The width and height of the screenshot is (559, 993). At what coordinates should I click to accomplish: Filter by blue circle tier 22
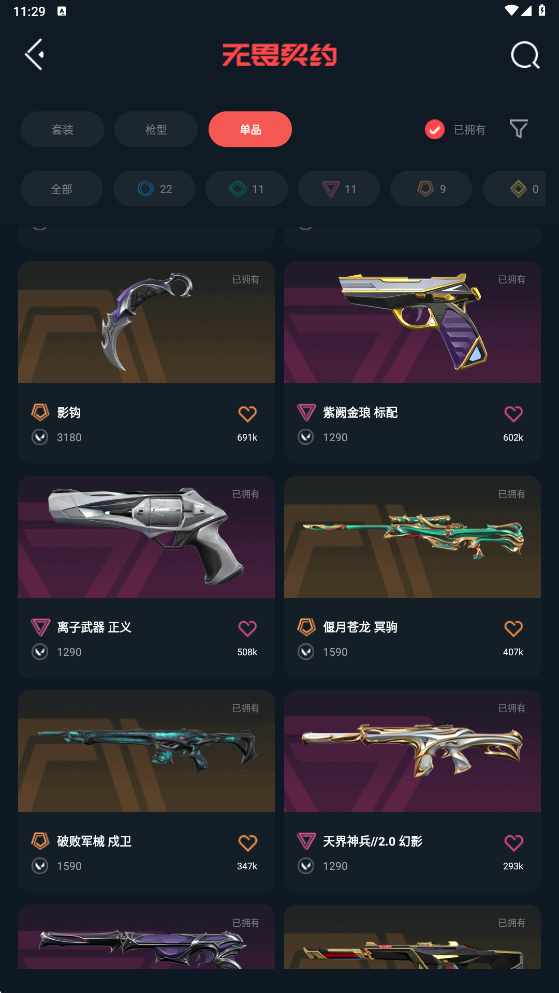tap(154, 189)
